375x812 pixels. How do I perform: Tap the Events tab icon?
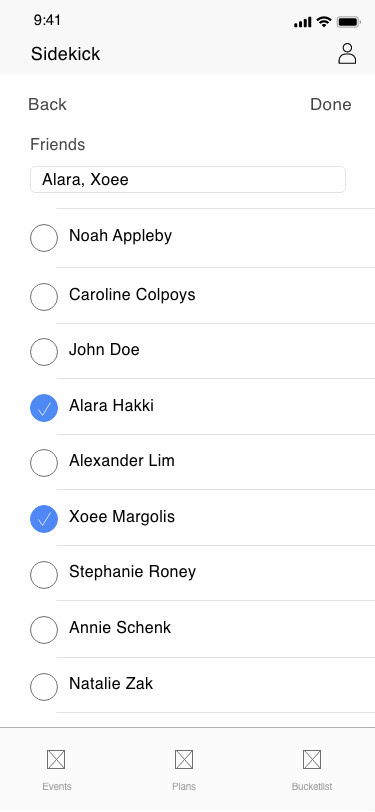coord(56,759)
